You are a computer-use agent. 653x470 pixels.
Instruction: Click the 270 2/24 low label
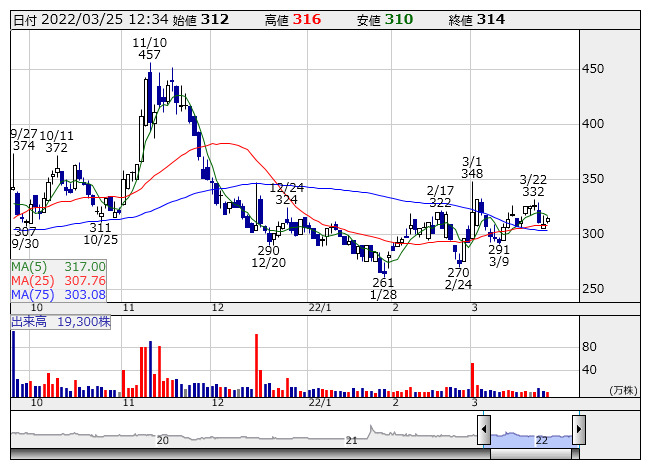point(458,279)
